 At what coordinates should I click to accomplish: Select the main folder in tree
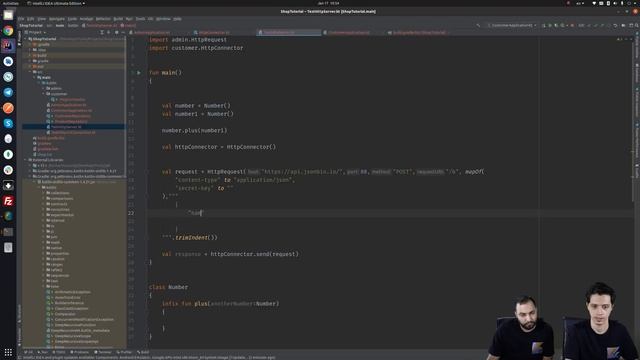click(73, 77)
